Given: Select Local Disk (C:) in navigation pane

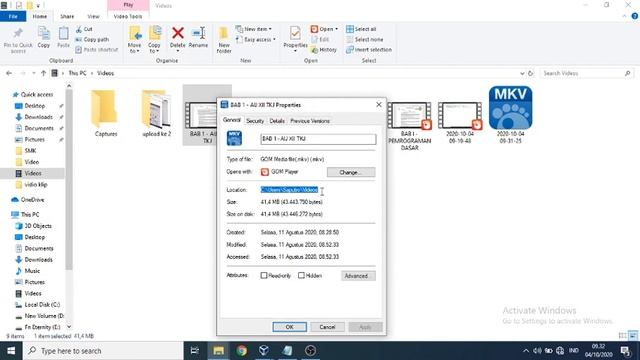Looking at the screenshot, I should [42, 305].
